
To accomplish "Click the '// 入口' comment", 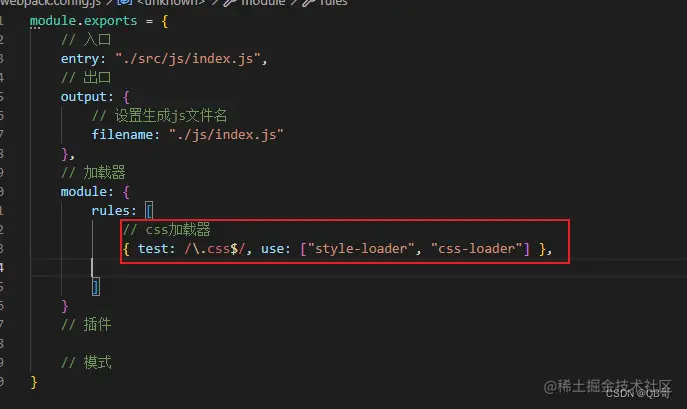I will tap(86, 39).
